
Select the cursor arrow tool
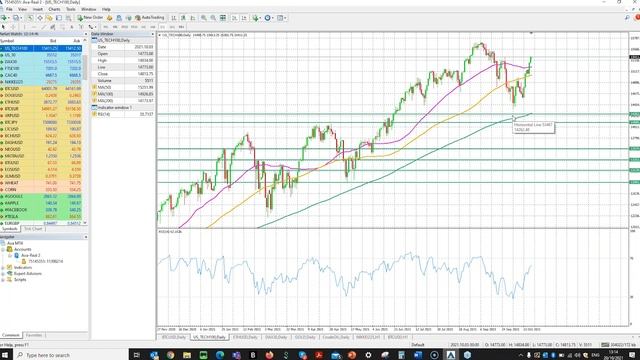pos(4,27)
